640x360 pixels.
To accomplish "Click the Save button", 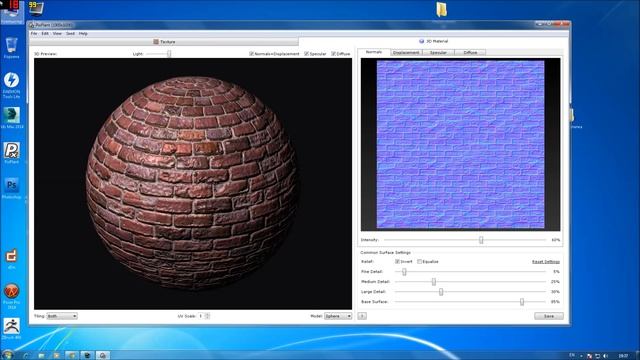I will [x=549, y=316].
